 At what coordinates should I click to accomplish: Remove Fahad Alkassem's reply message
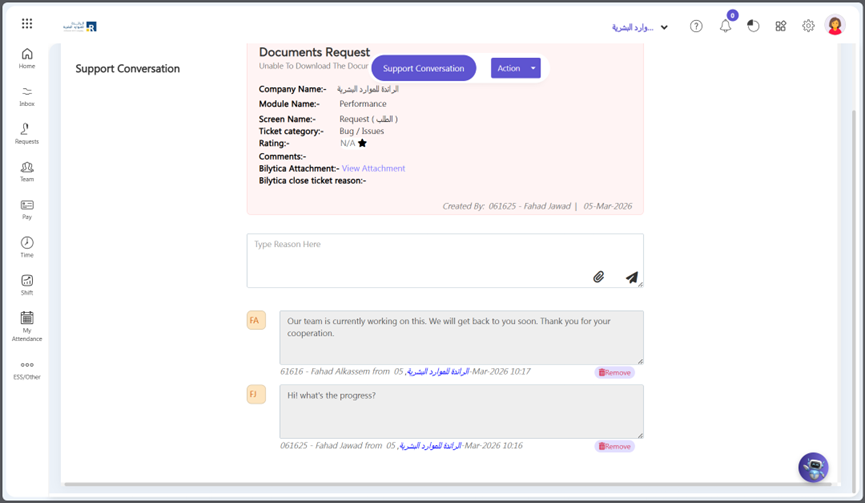[x=615, y=372]
